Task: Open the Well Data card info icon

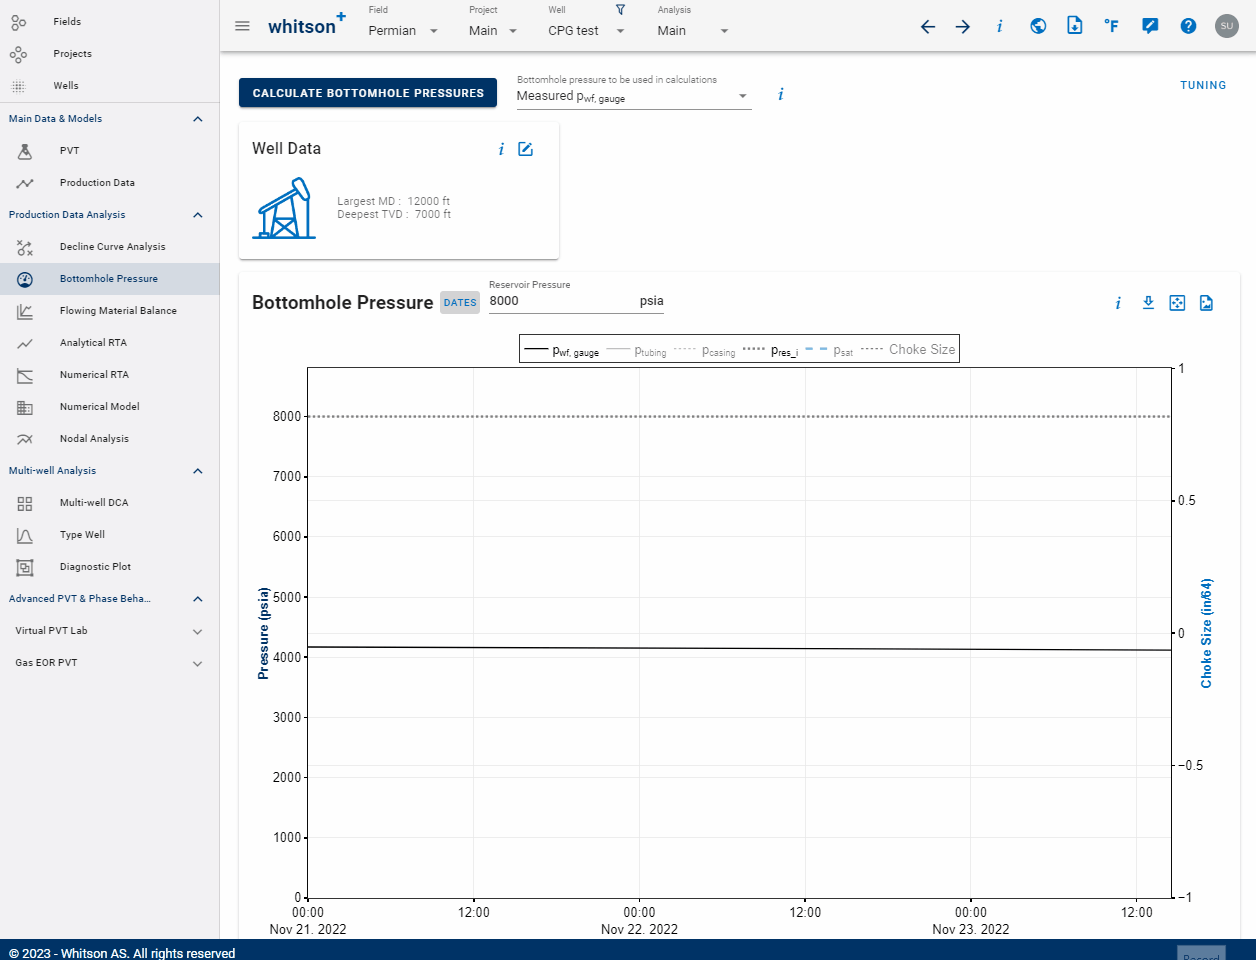Action: coord(501,149)
